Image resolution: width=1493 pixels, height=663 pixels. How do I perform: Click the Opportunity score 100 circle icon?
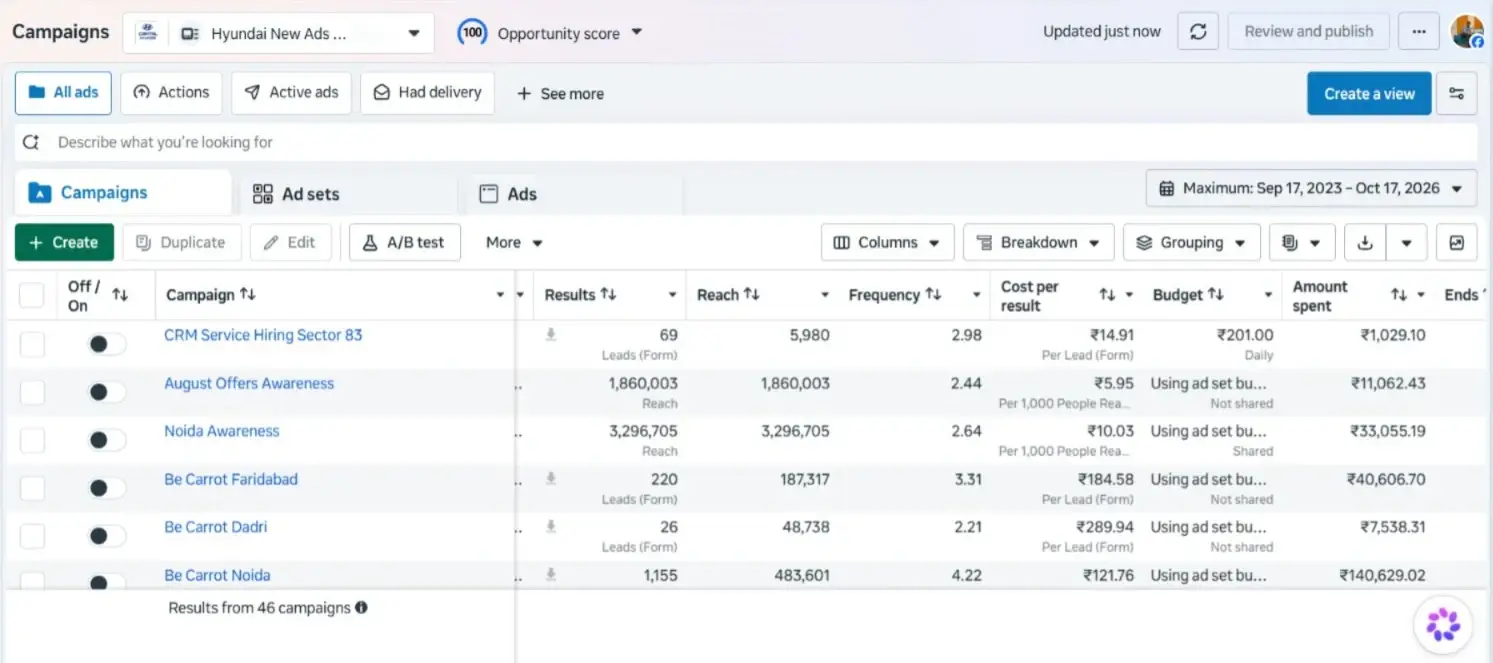point(472,33)
